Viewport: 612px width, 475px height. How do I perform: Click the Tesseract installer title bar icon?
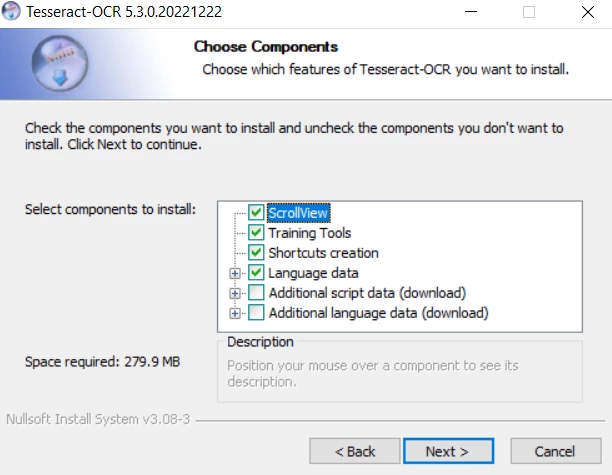pyautogui.click(x=11, y=11)
